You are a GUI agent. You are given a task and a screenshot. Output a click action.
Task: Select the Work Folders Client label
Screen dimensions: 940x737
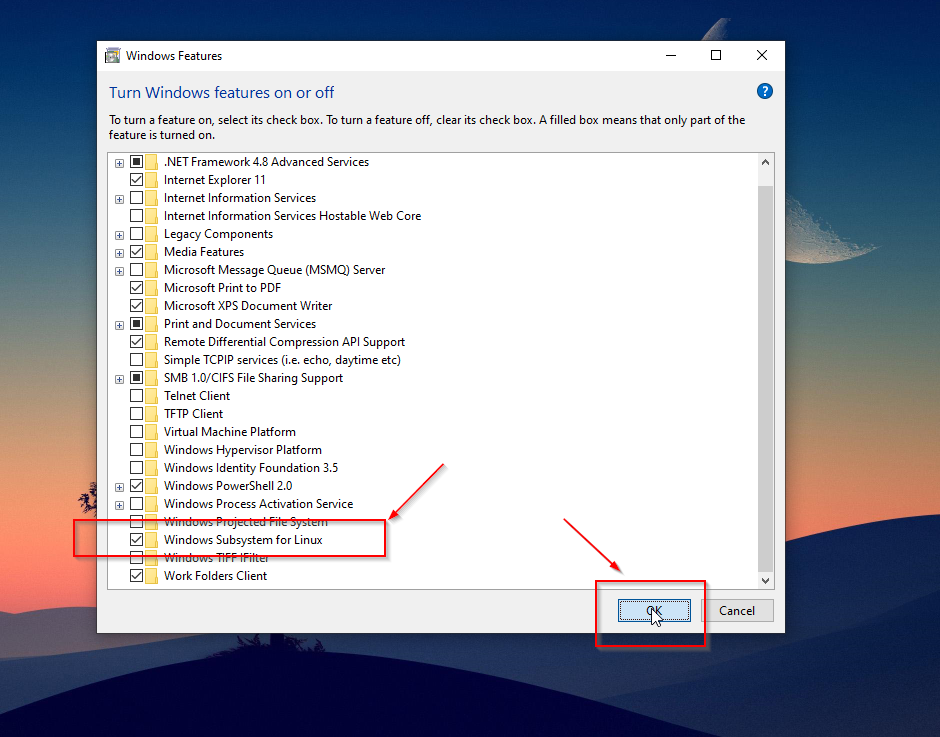(x=215, y=576)
